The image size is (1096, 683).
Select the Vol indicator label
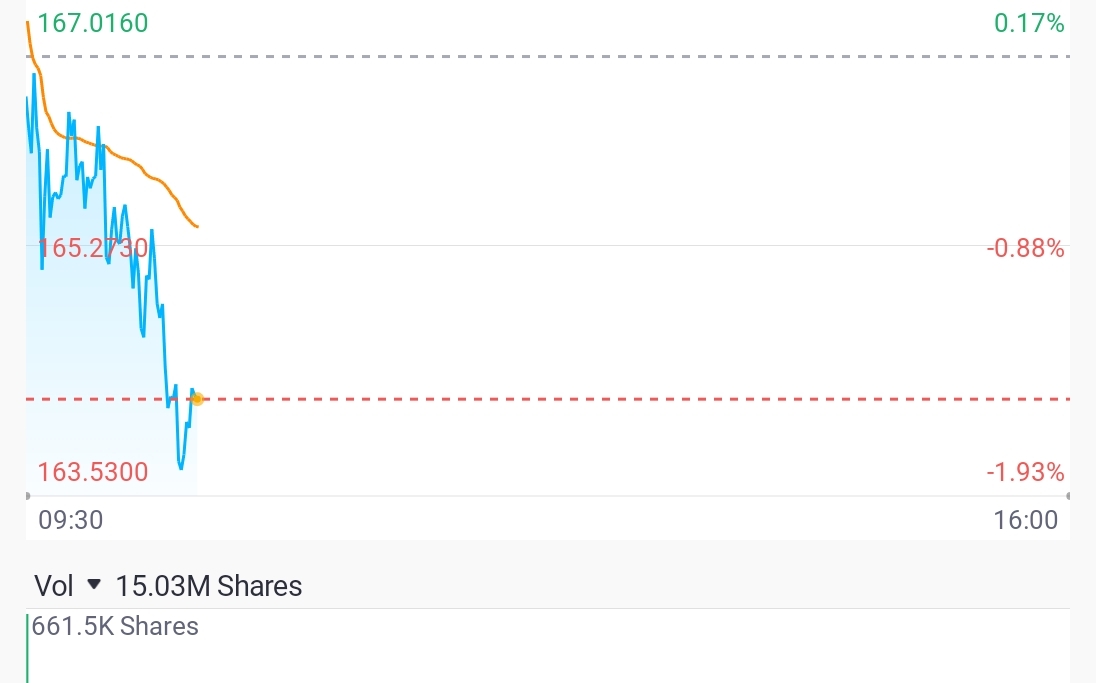tap(54, 586)
